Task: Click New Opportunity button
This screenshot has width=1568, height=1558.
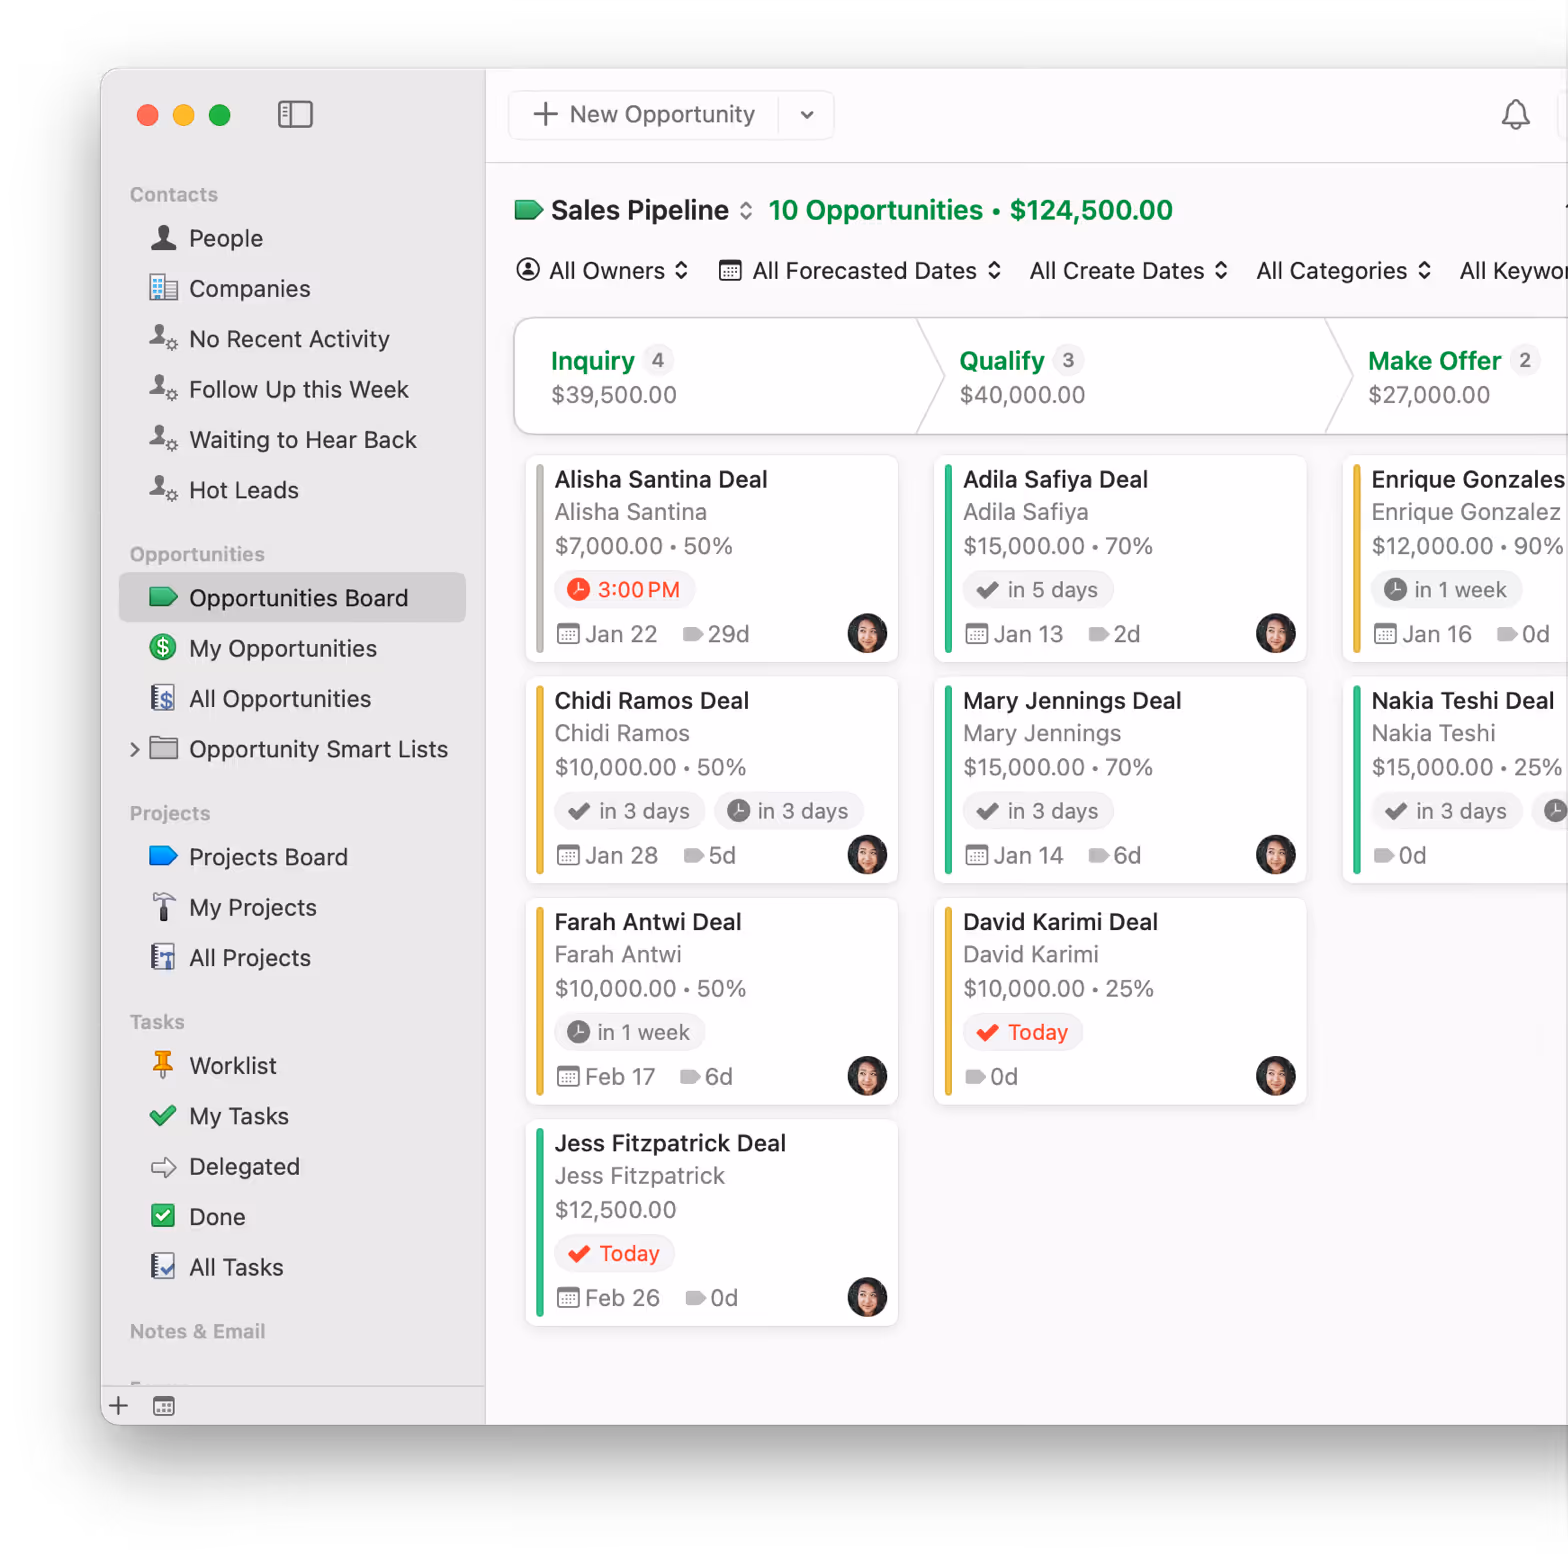Action: [x=644, y=114]
